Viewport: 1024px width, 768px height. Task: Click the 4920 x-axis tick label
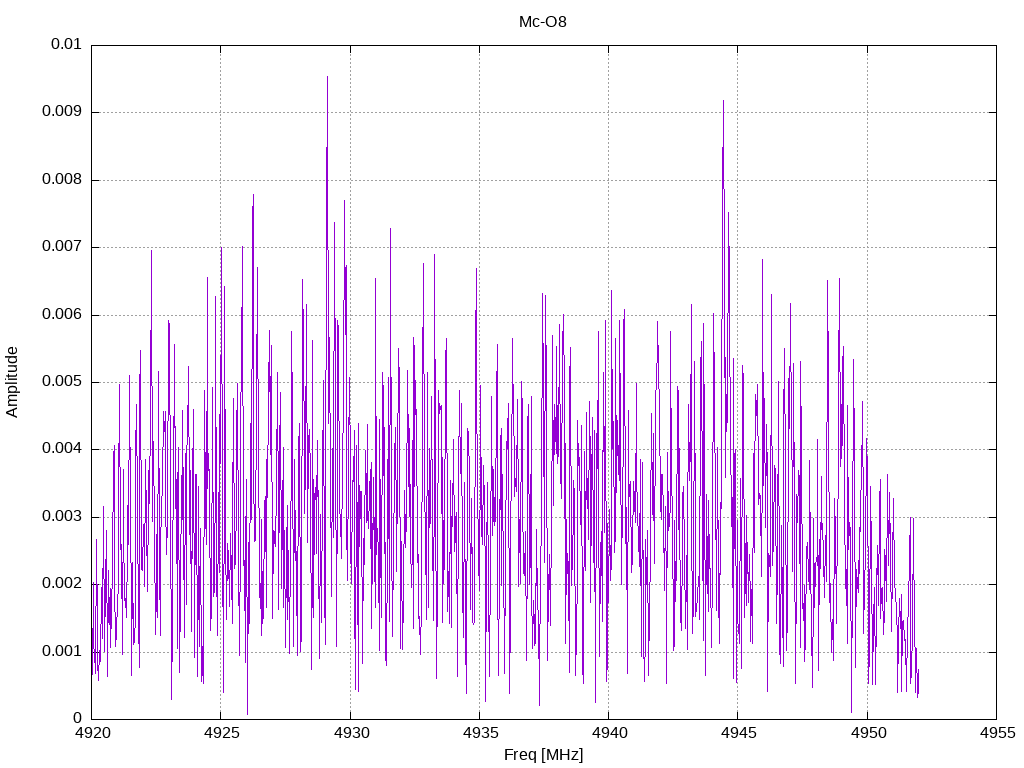[x=92, y=733]
